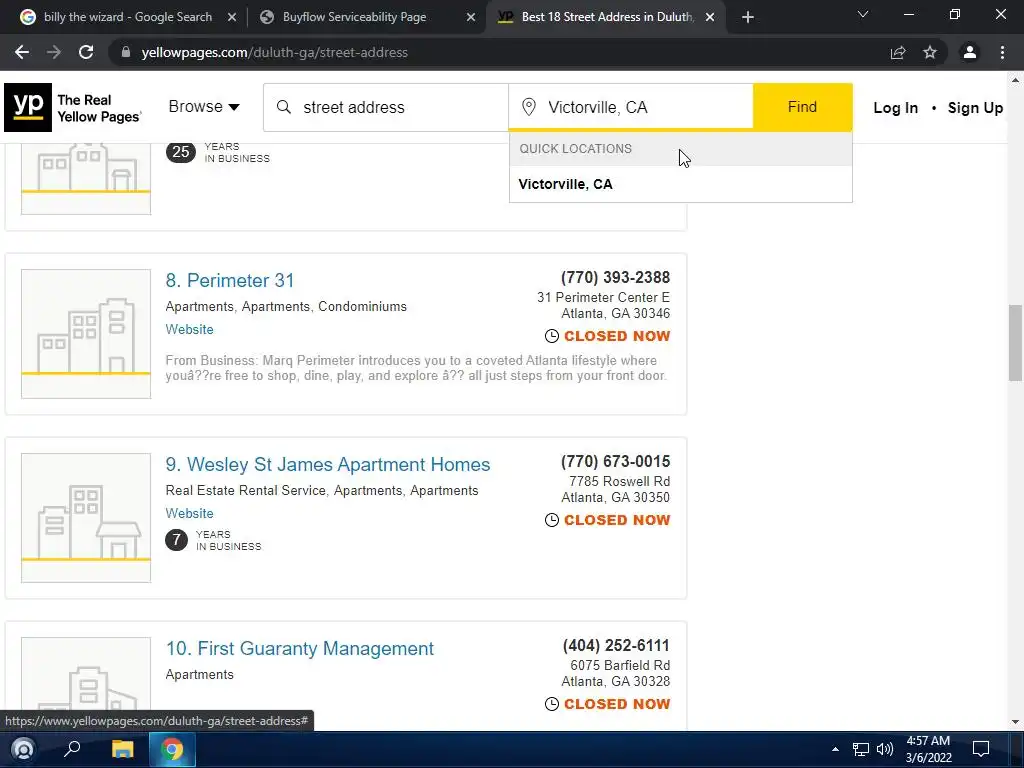Open File Explorer from taskbar
Image resolution: width=1024 pixels, height=768 pixels.
pos(122,749)
